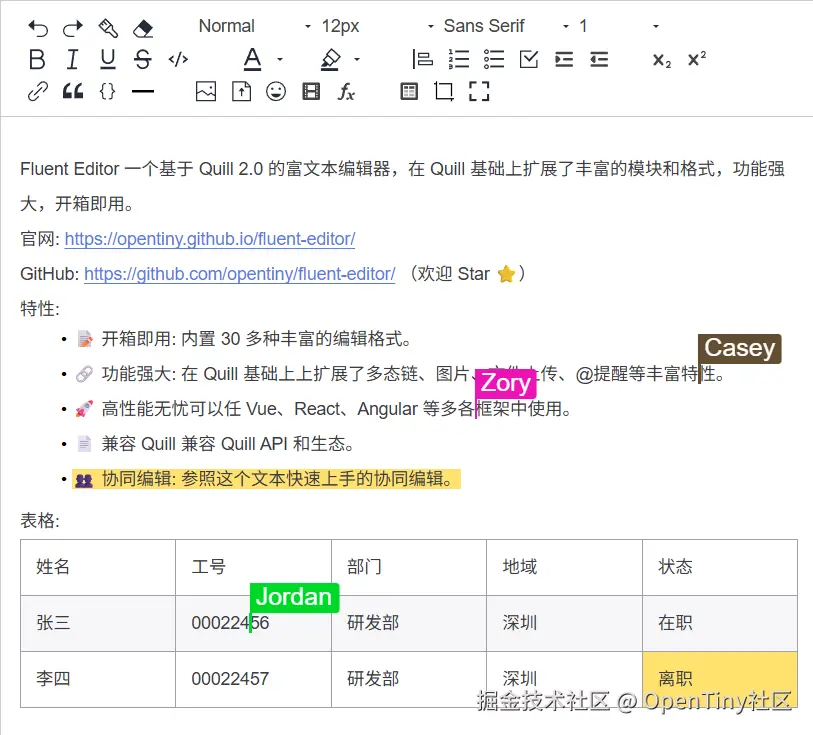
Task: Toggle subscript formatting
Action: click(x=662, y=60)
